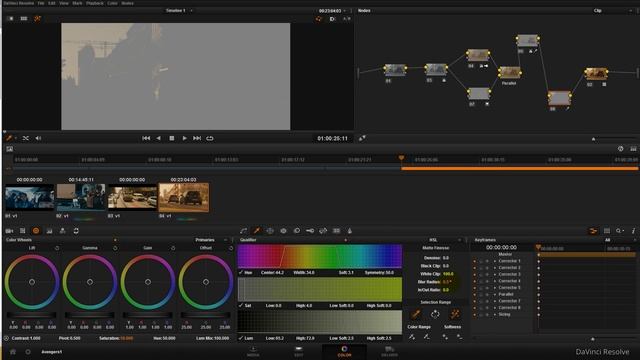Open the Scopes palette icon

(x=607, y=231)
